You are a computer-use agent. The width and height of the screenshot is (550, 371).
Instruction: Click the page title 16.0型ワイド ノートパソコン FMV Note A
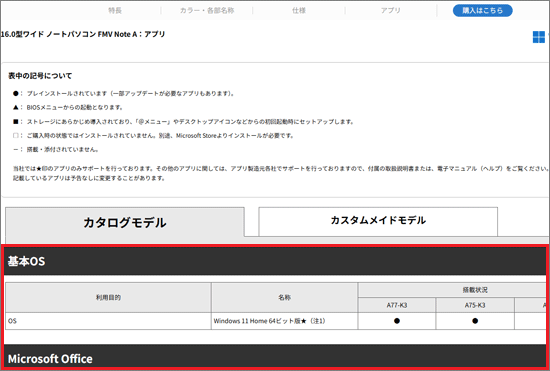click(x=83, y=34)
